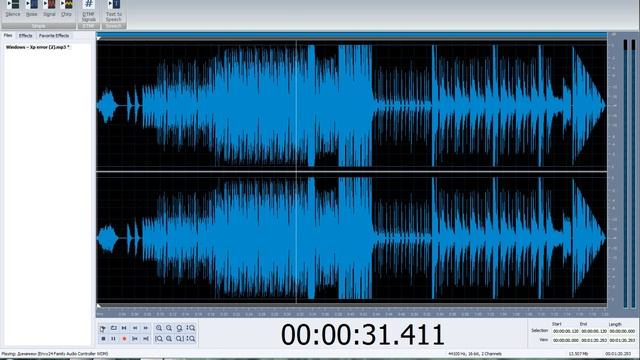Click the top-left selection marker triangle

(99, 39)
